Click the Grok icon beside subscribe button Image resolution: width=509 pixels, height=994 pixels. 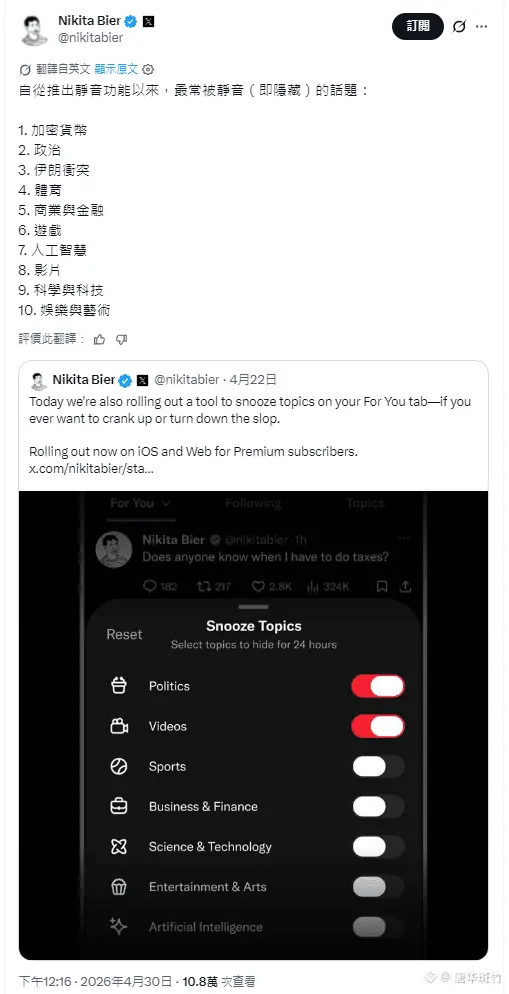459,27
